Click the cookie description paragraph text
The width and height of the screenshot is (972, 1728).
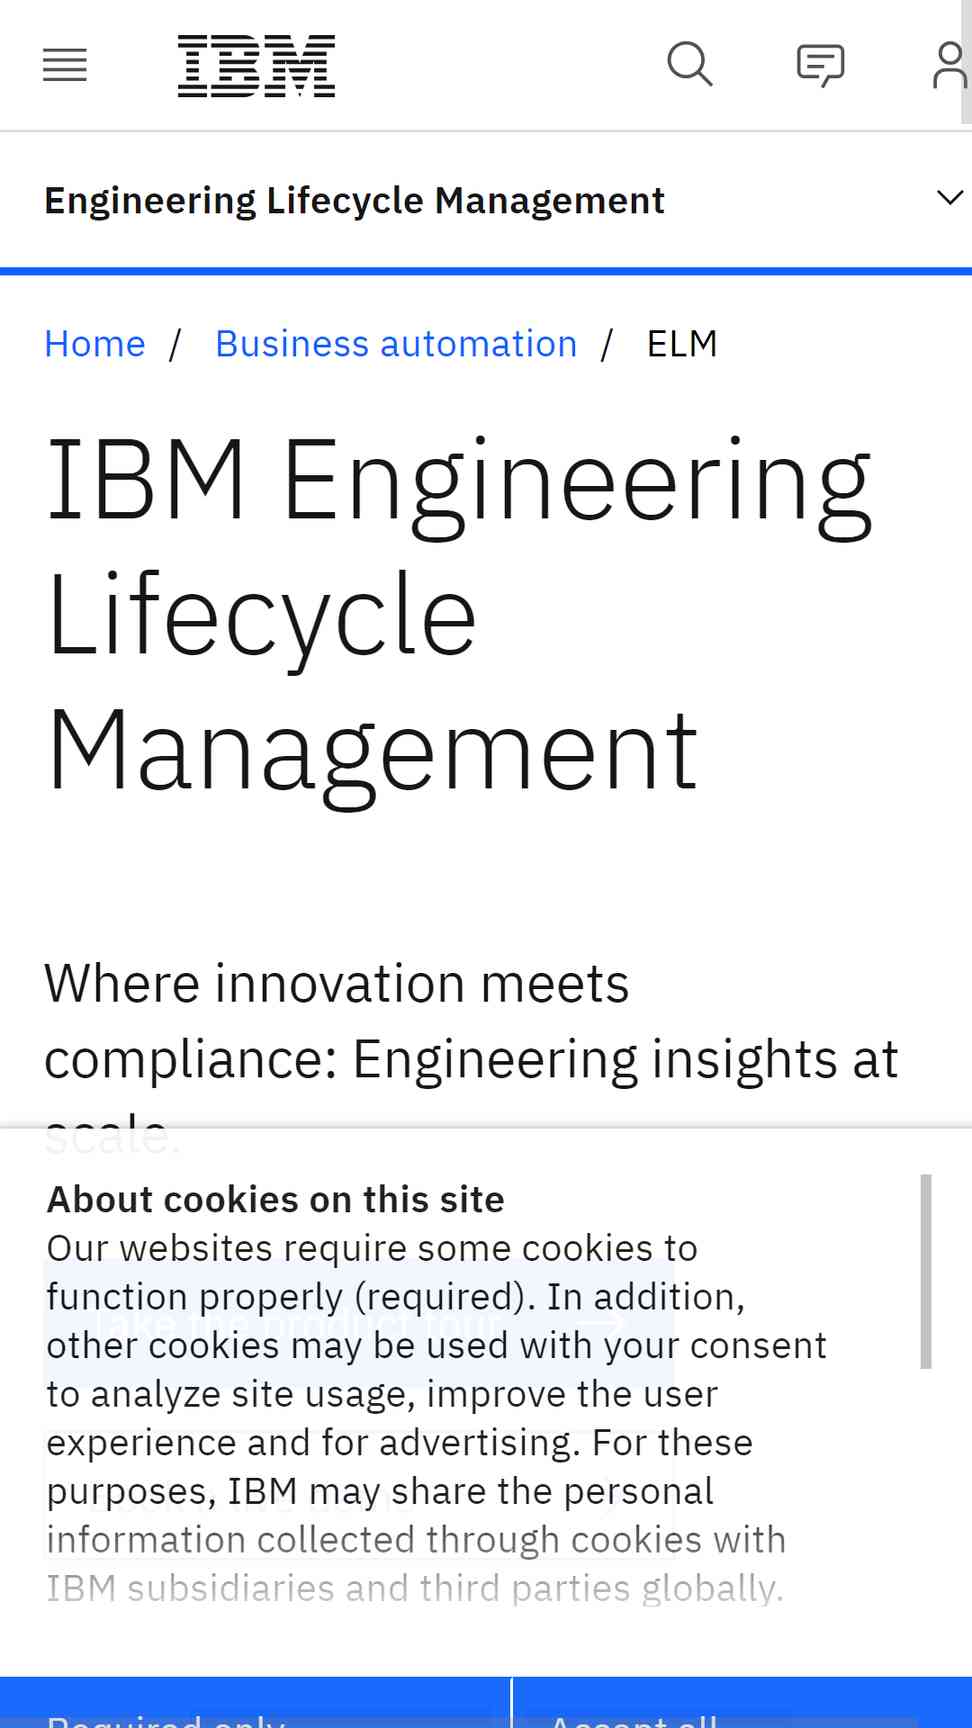(x=436, y=1418)
